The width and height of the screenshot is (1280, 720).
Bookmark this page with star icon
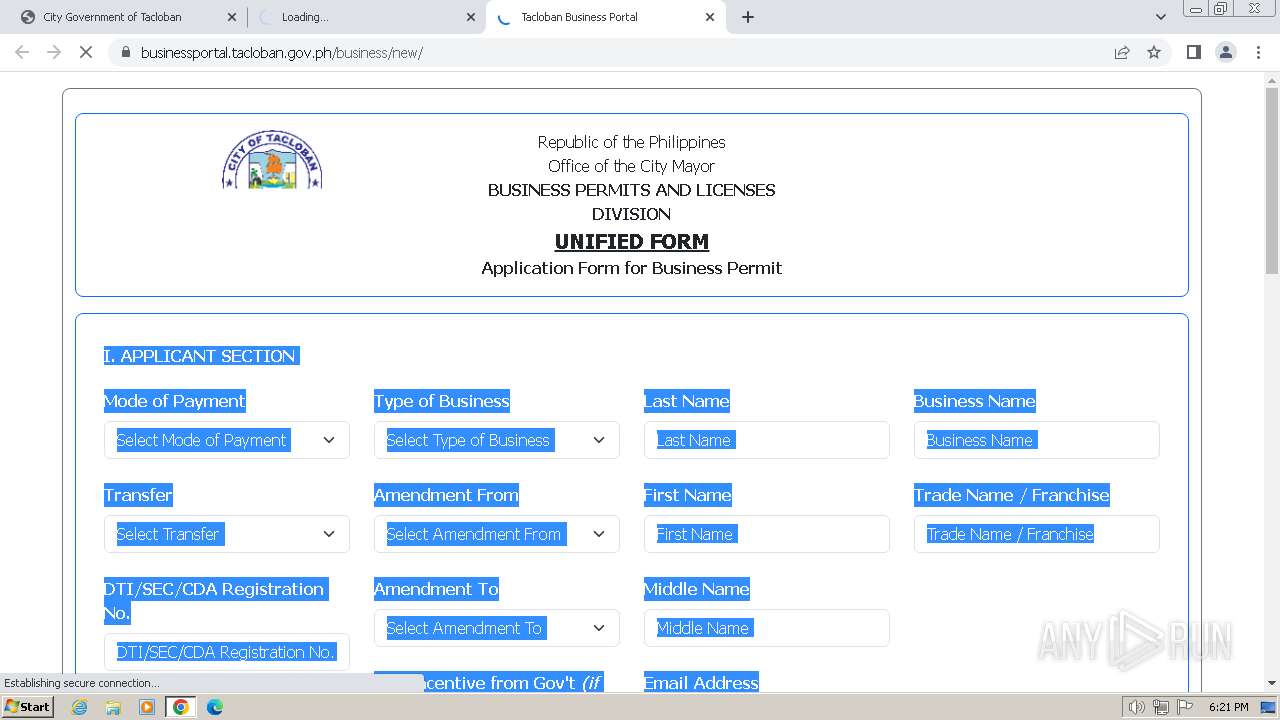1154,52
